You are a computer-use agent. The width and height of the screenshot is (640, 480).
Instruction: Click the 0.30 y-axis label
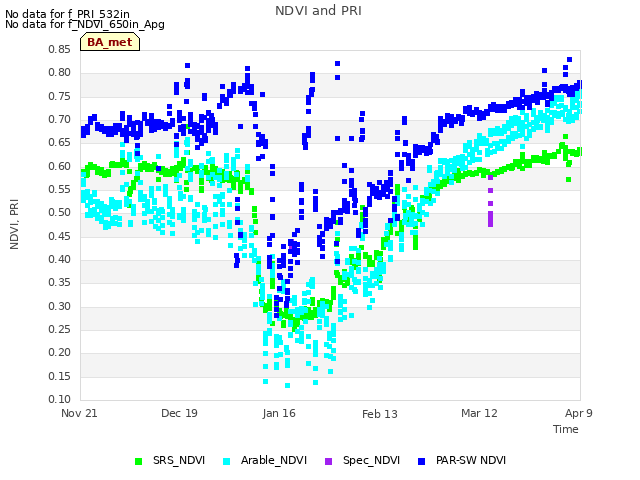point(60,307)
